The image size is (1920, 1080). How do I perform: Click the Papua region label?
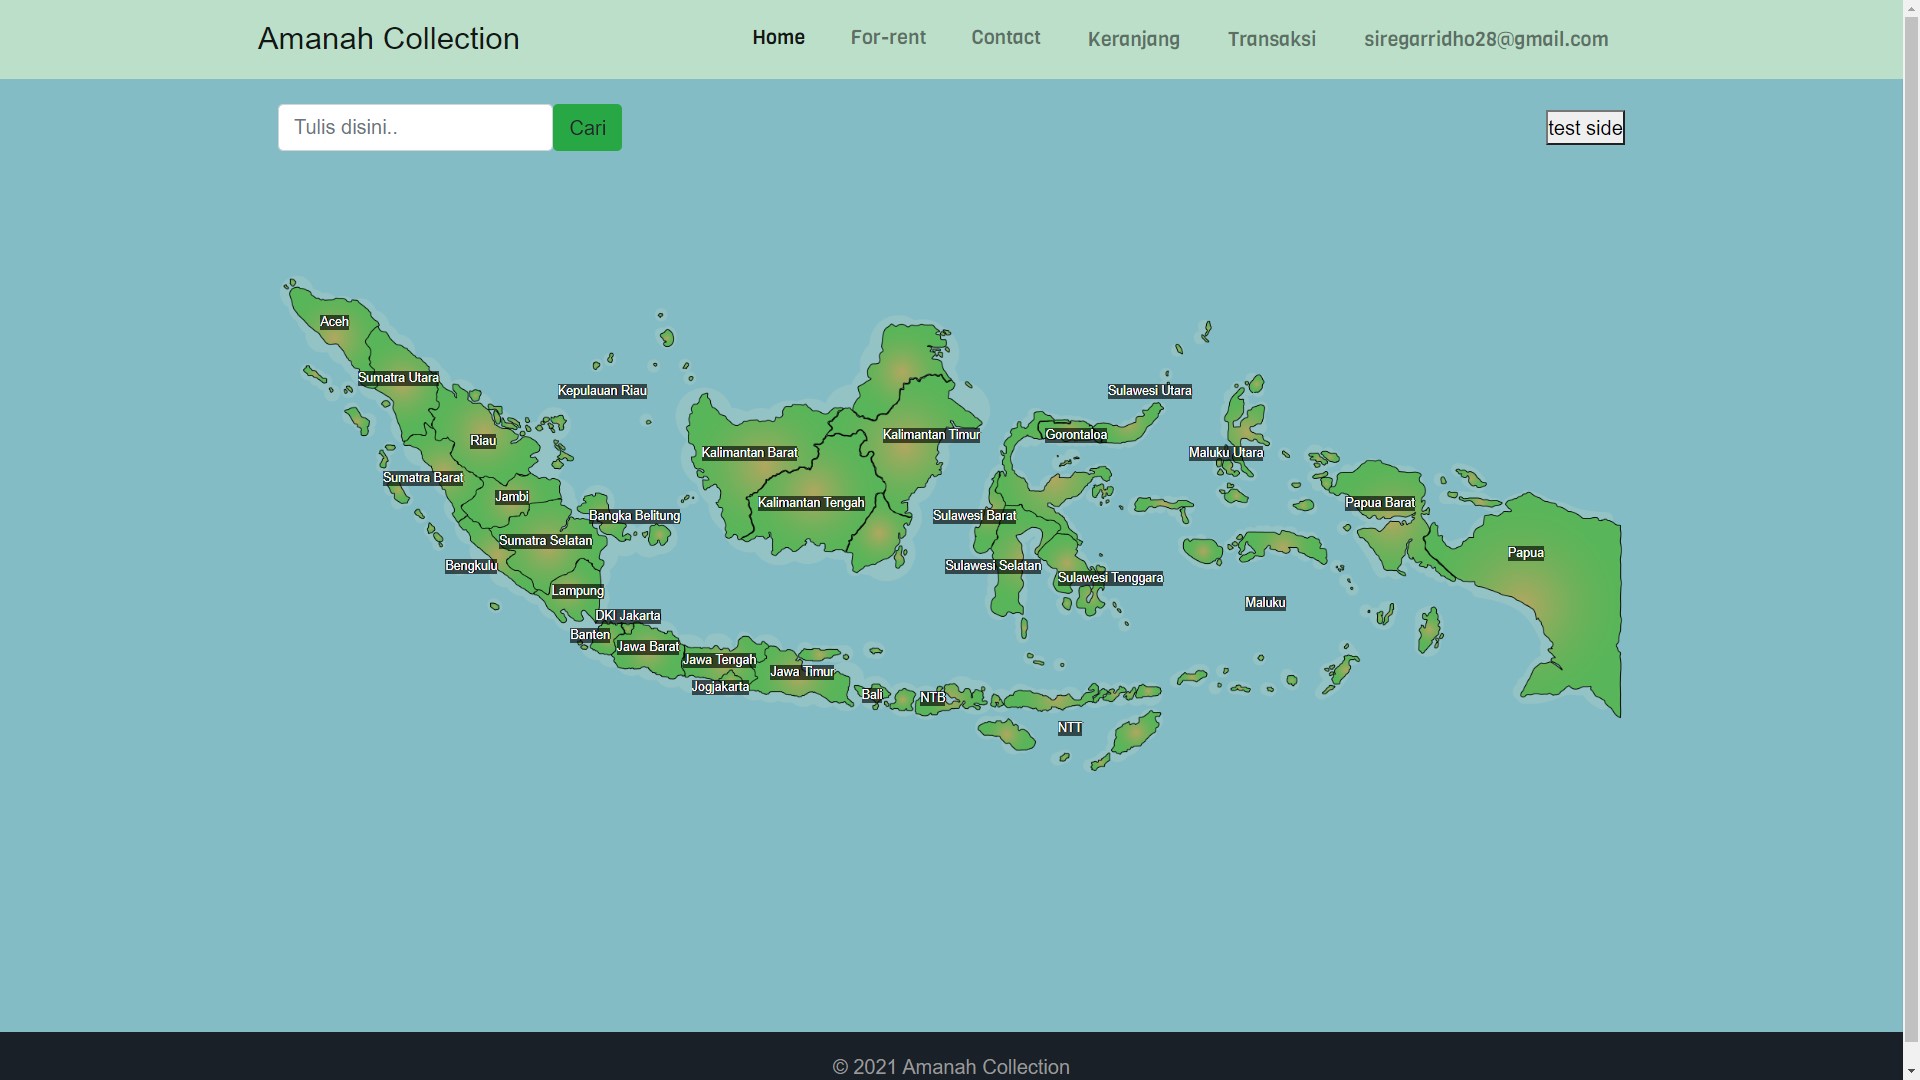(1525, 553)
